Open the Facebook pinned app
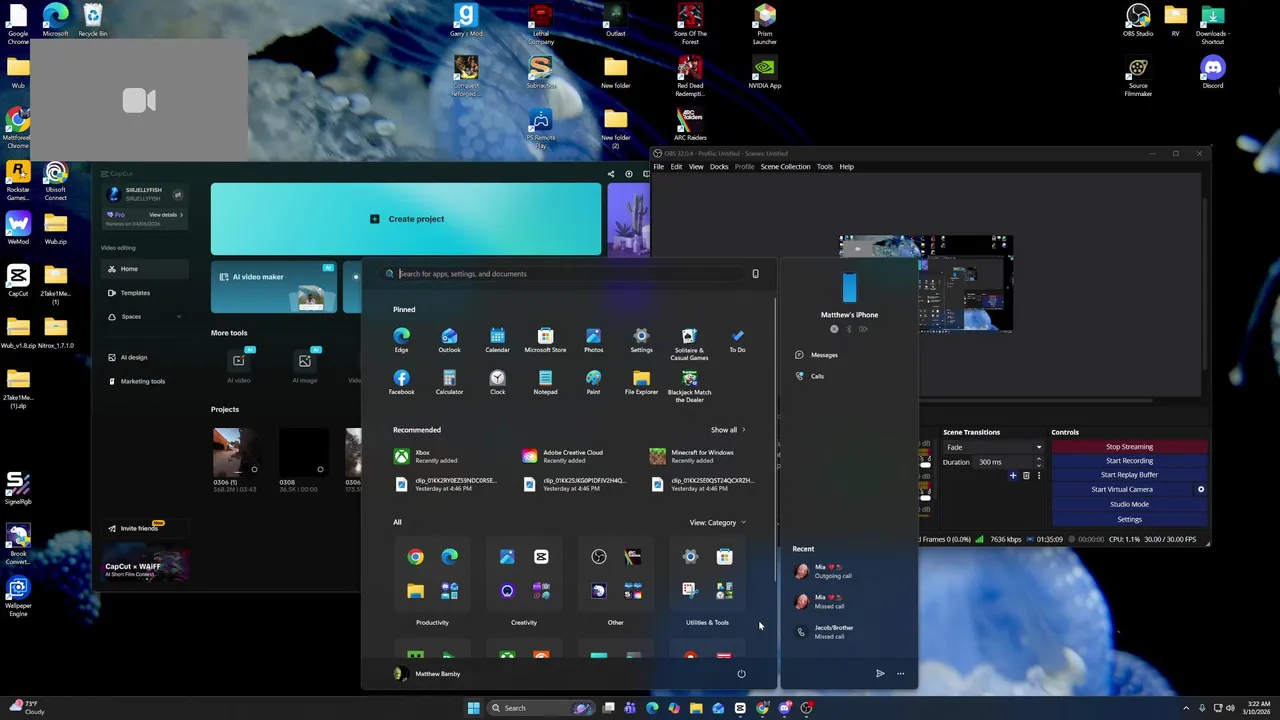The width and height of the screenshot is (1280, 720). pos(401,382)
